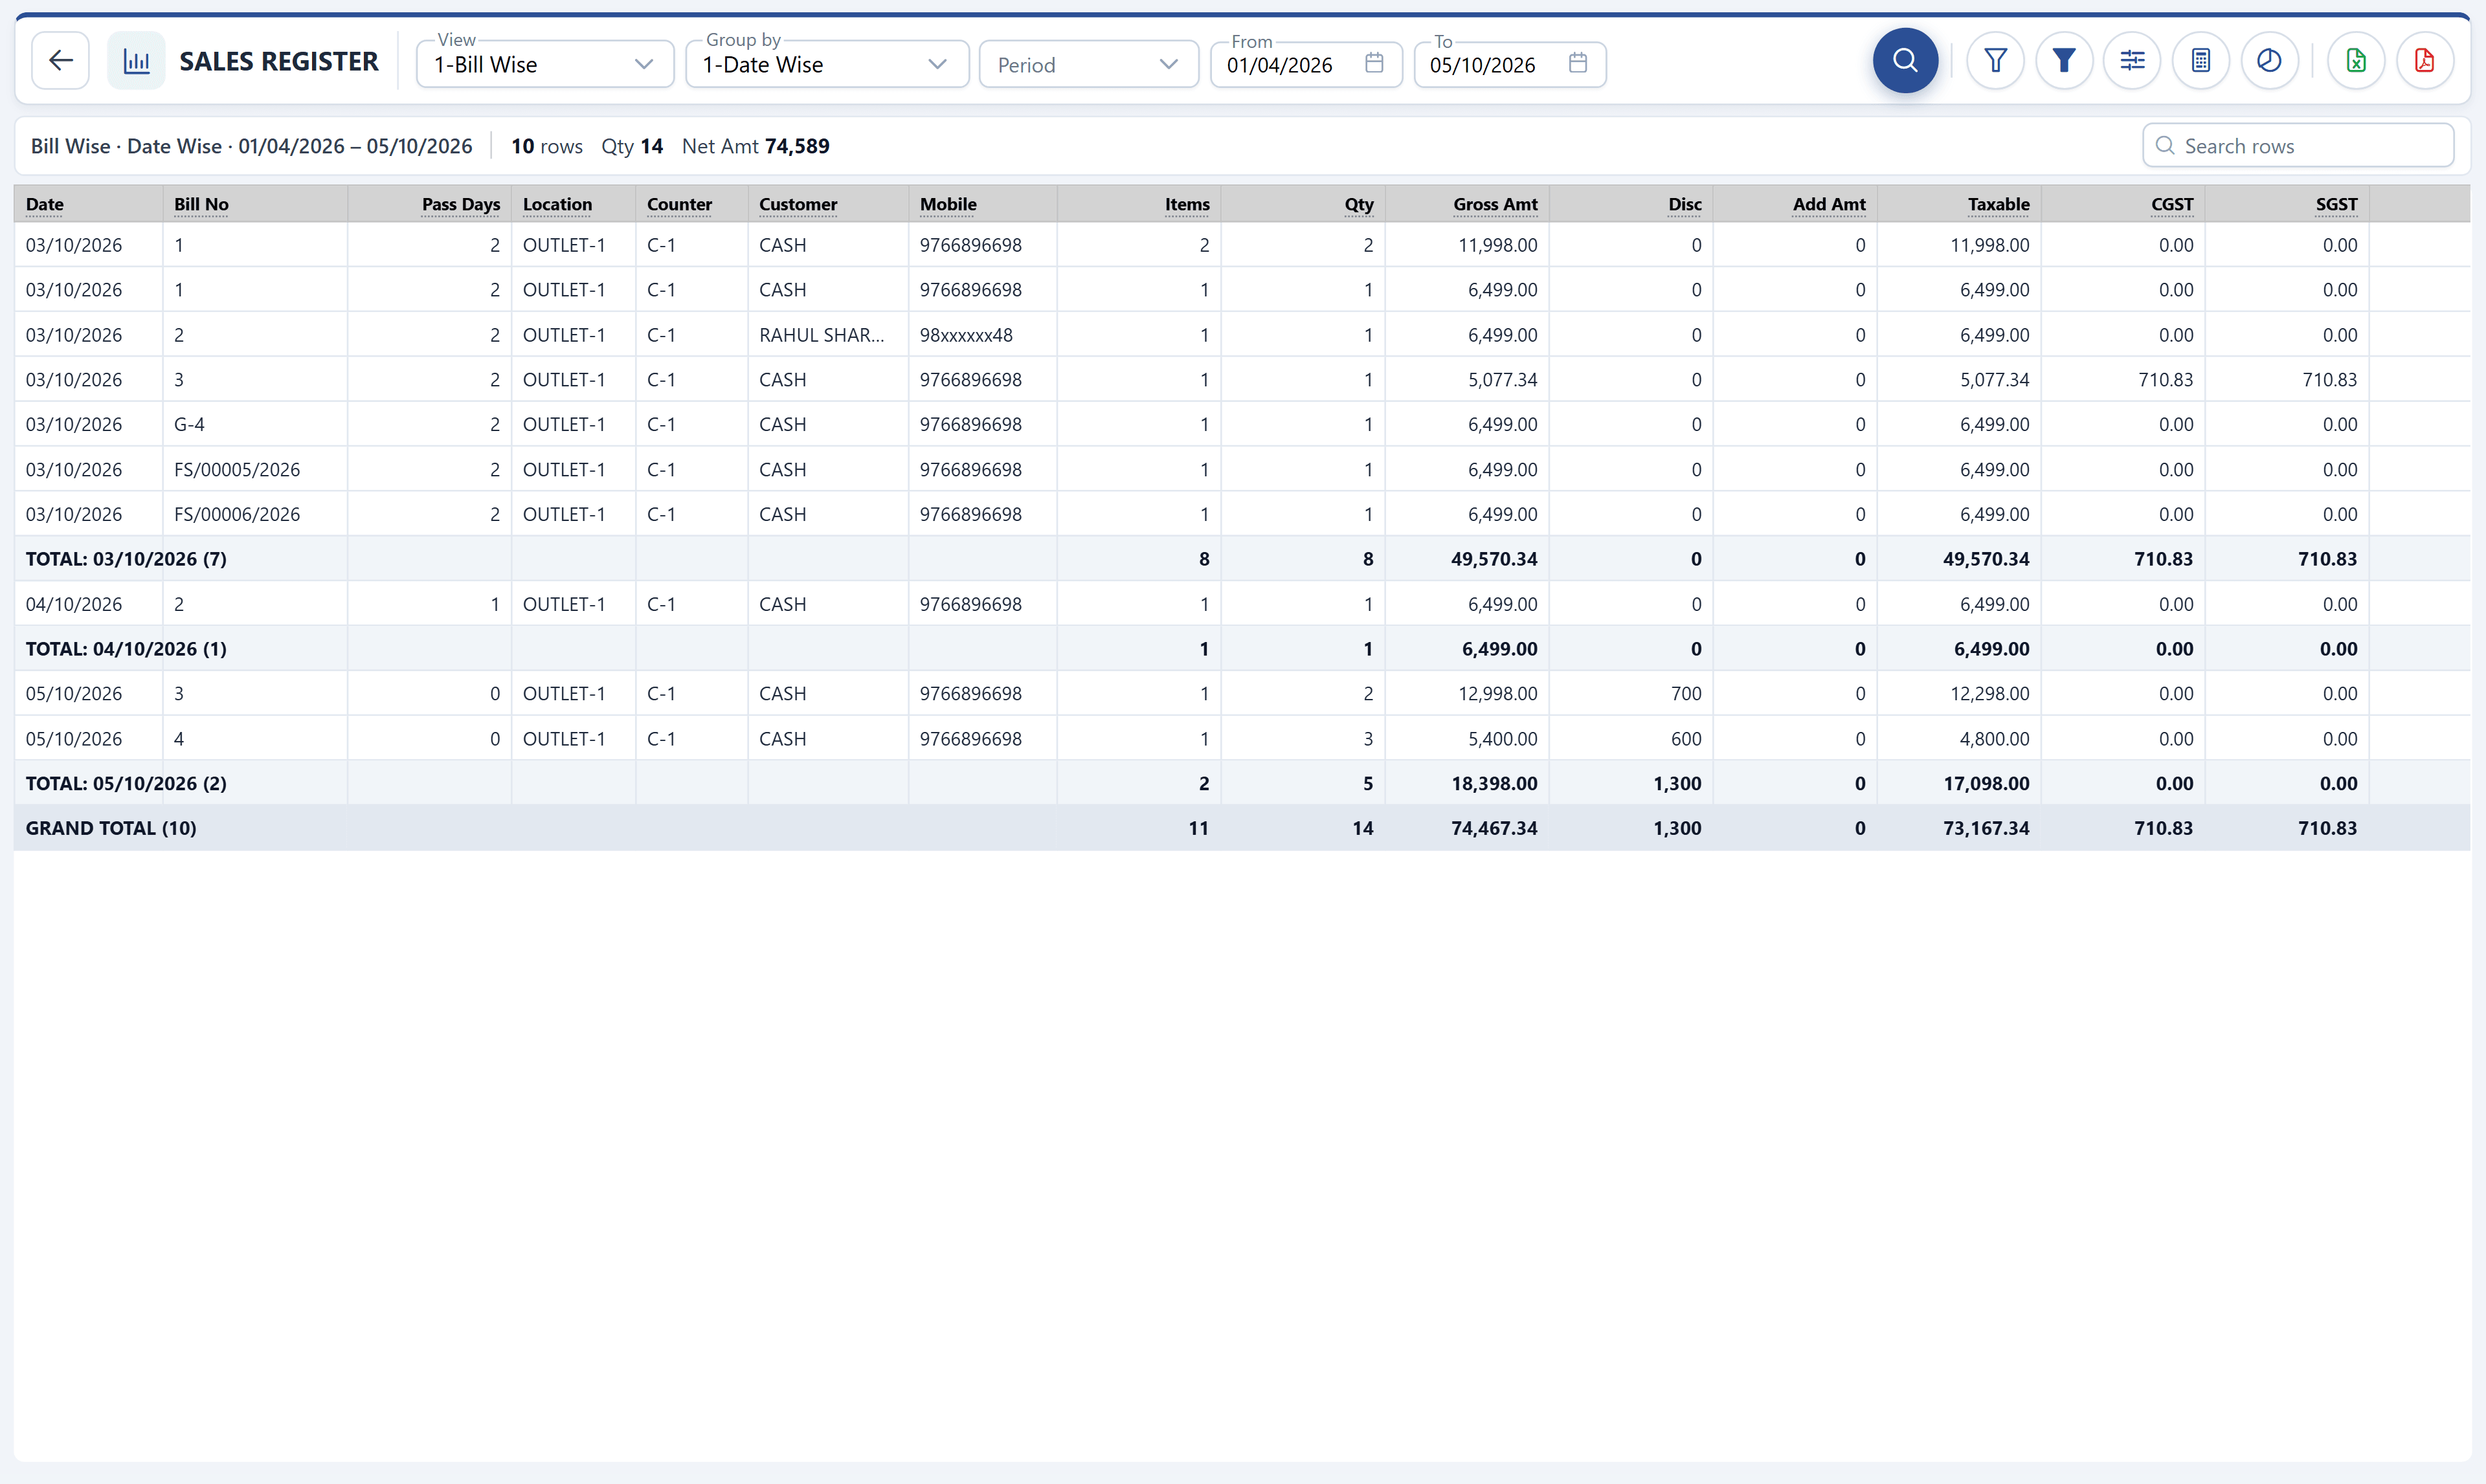Screen dimensions: 2486x1484
Task: Open the solid funnel filter
Action: pyautogui.click(x=2064, y=61)
